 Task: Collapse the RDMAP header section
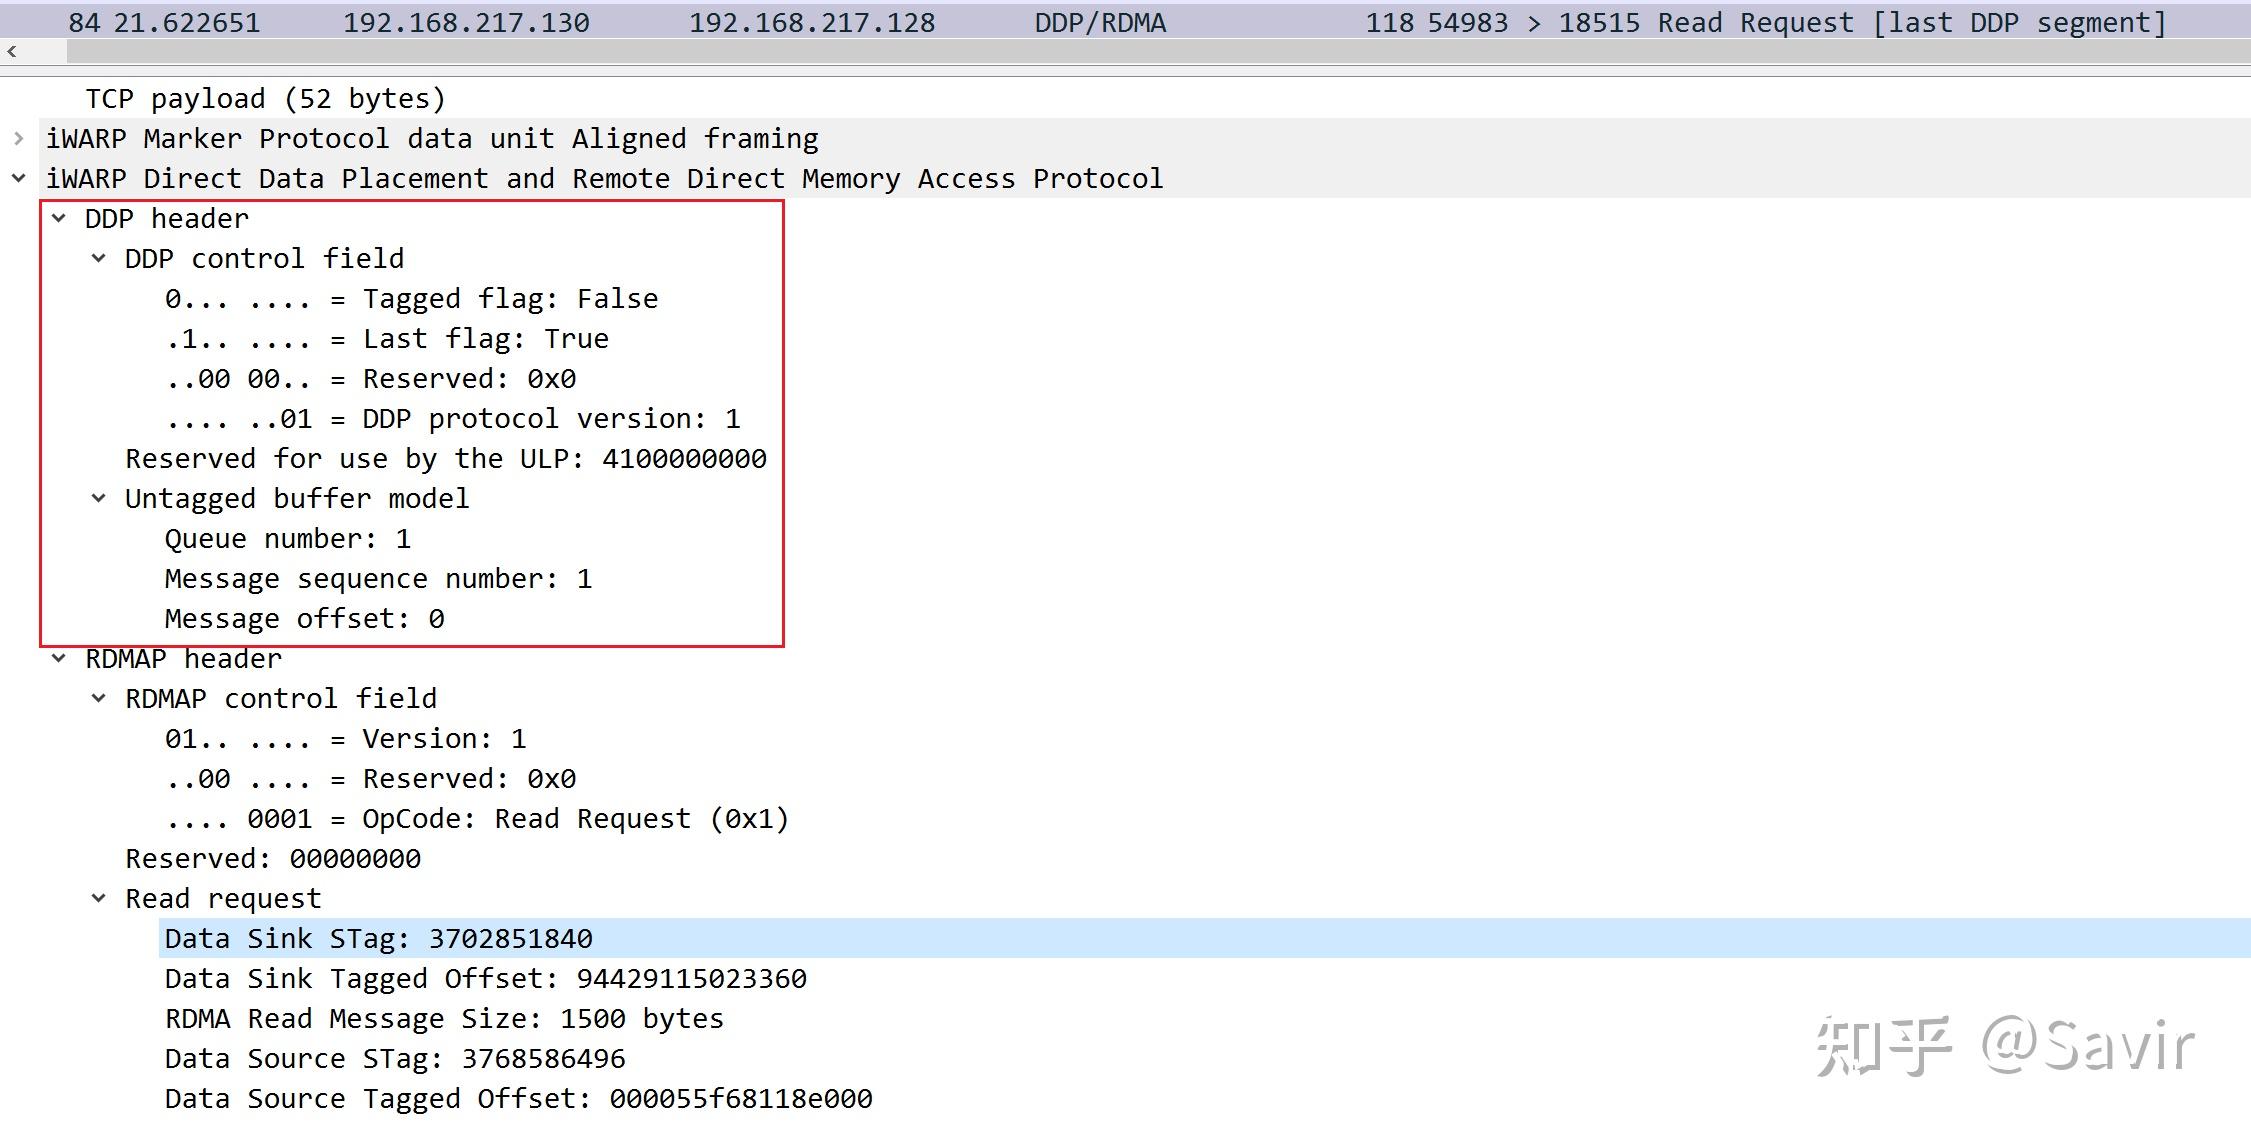59,658
